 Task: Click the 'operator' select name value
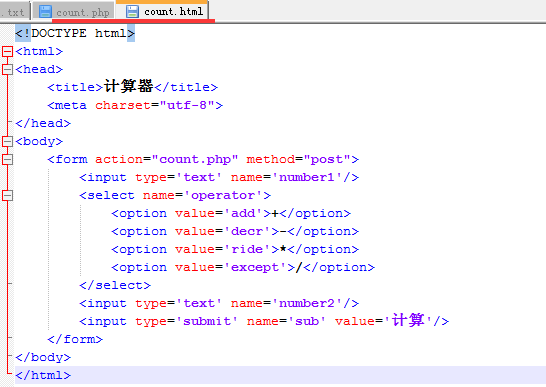click(223, 195)
